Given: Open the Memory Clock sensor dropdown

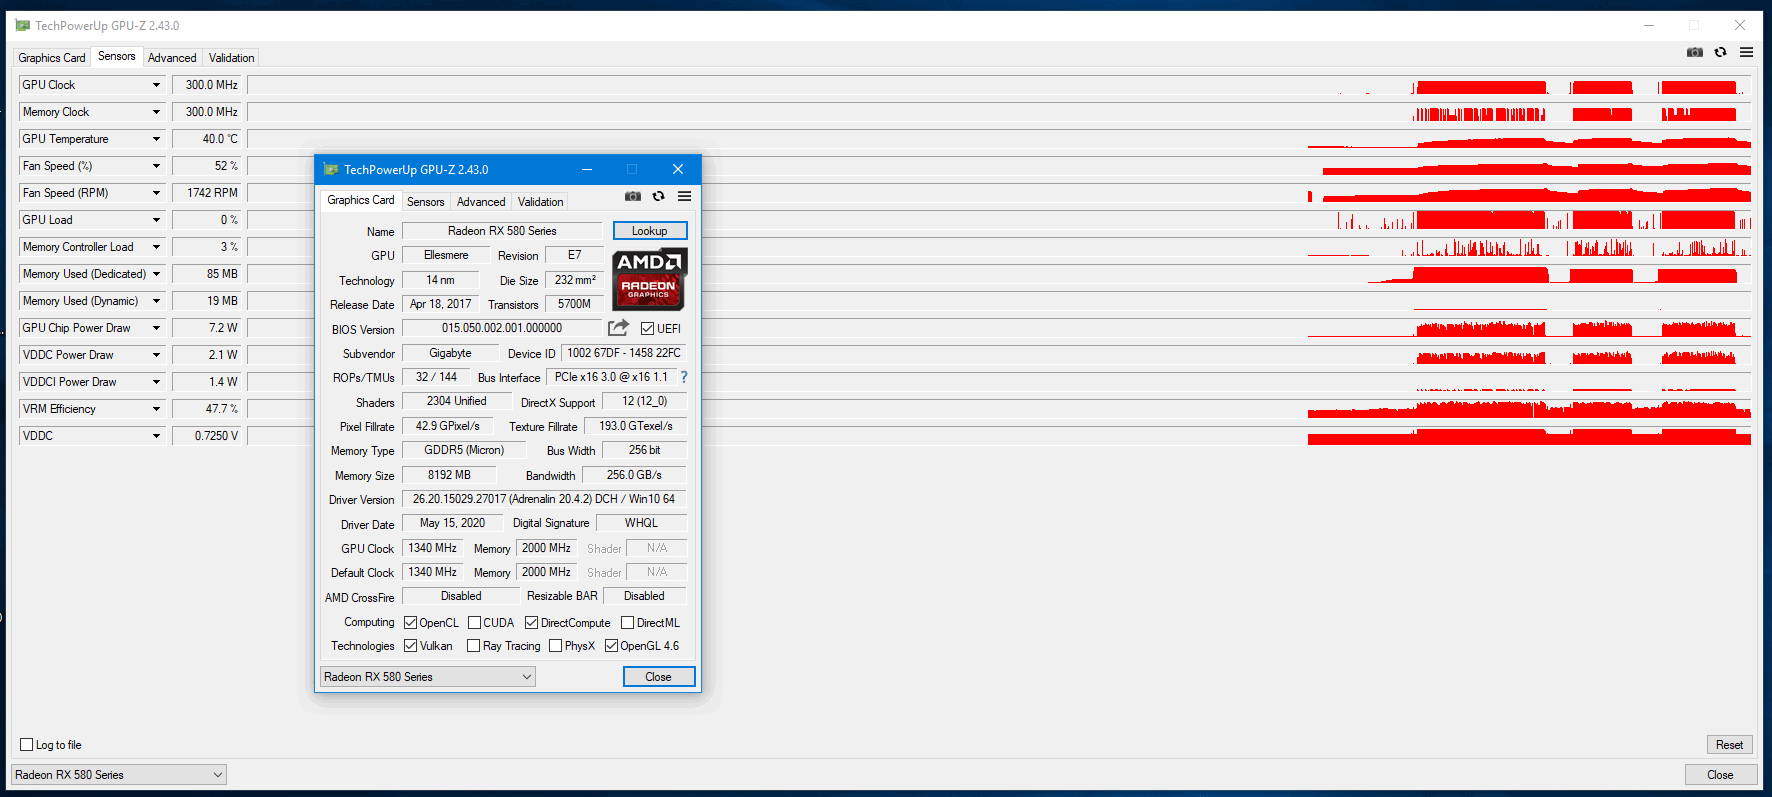Looking at the screenshot, I should [x=156, y=112].
